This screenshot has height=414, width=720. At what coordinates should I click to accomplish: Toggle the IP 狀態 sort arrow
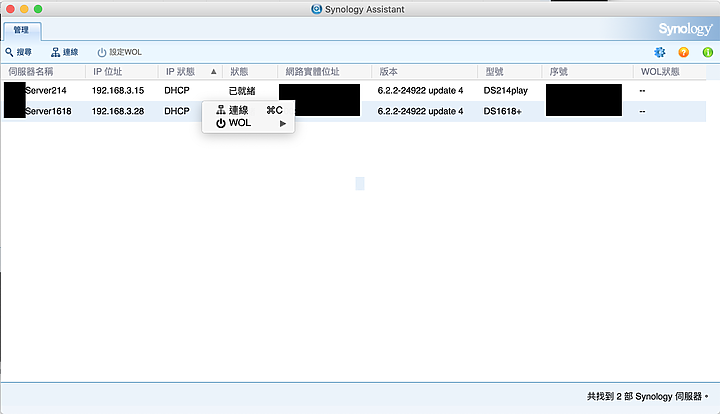pos(214,72)
